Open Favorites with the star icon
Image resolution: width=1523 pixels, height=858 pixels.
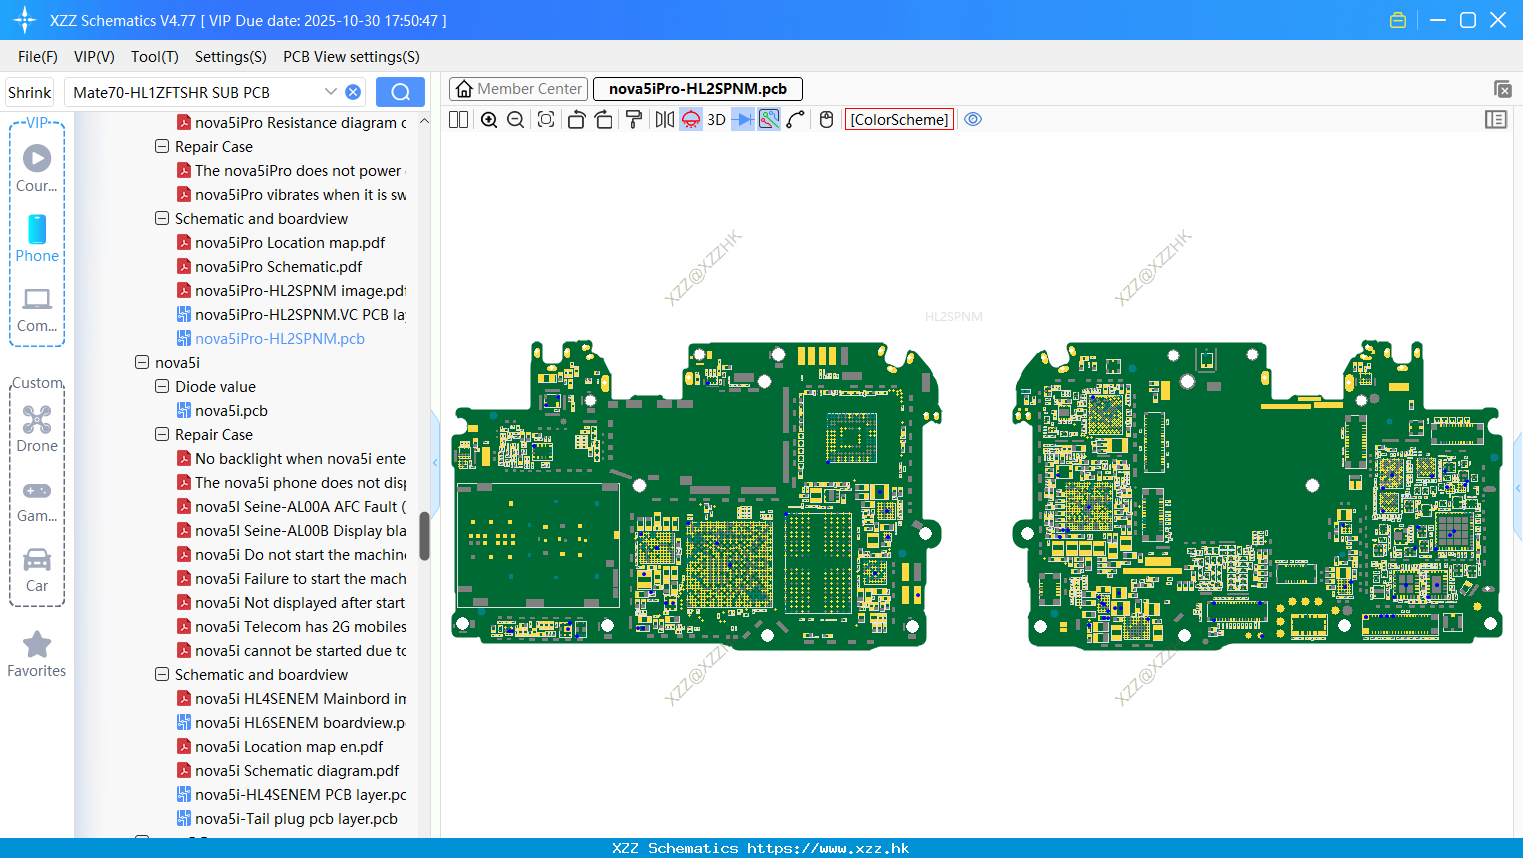pos(37,655)
